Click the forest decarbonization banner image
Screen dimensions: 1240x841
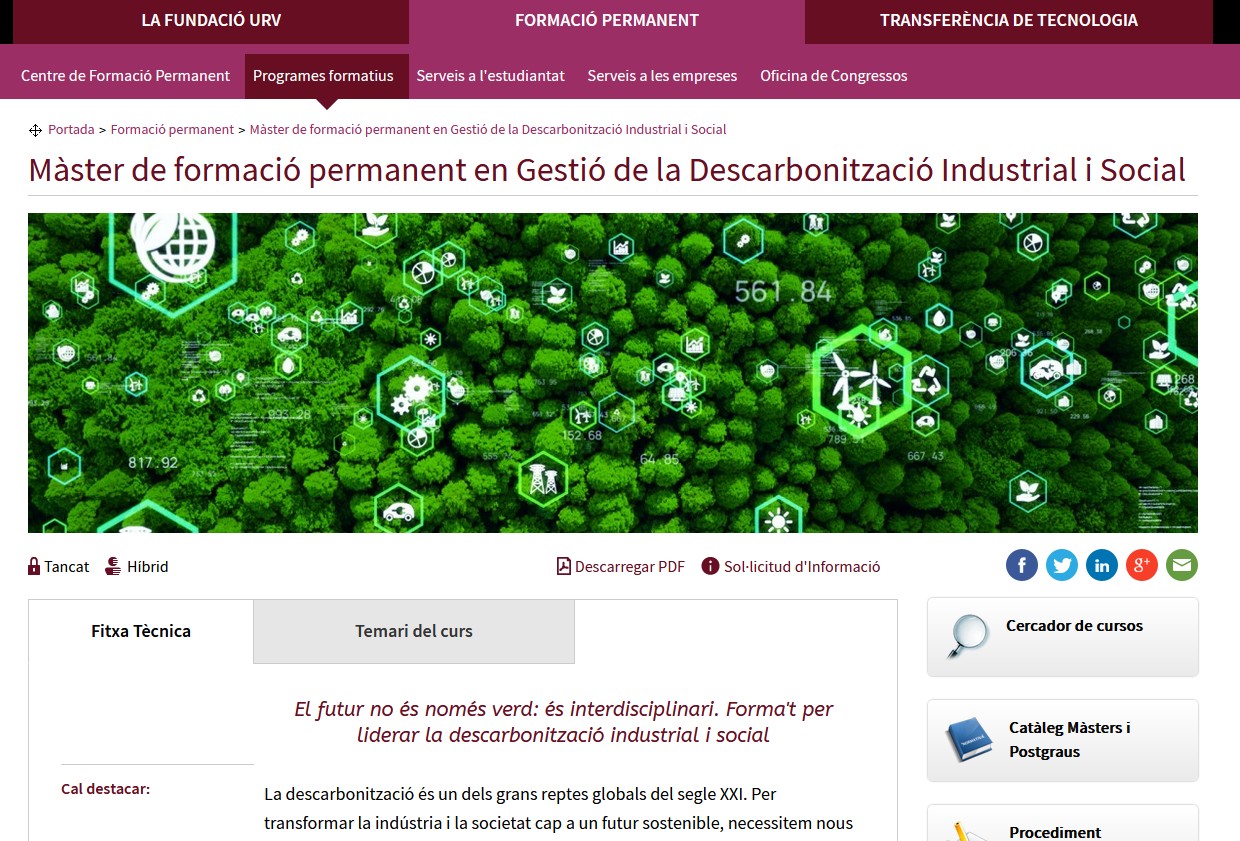[612, 372]
